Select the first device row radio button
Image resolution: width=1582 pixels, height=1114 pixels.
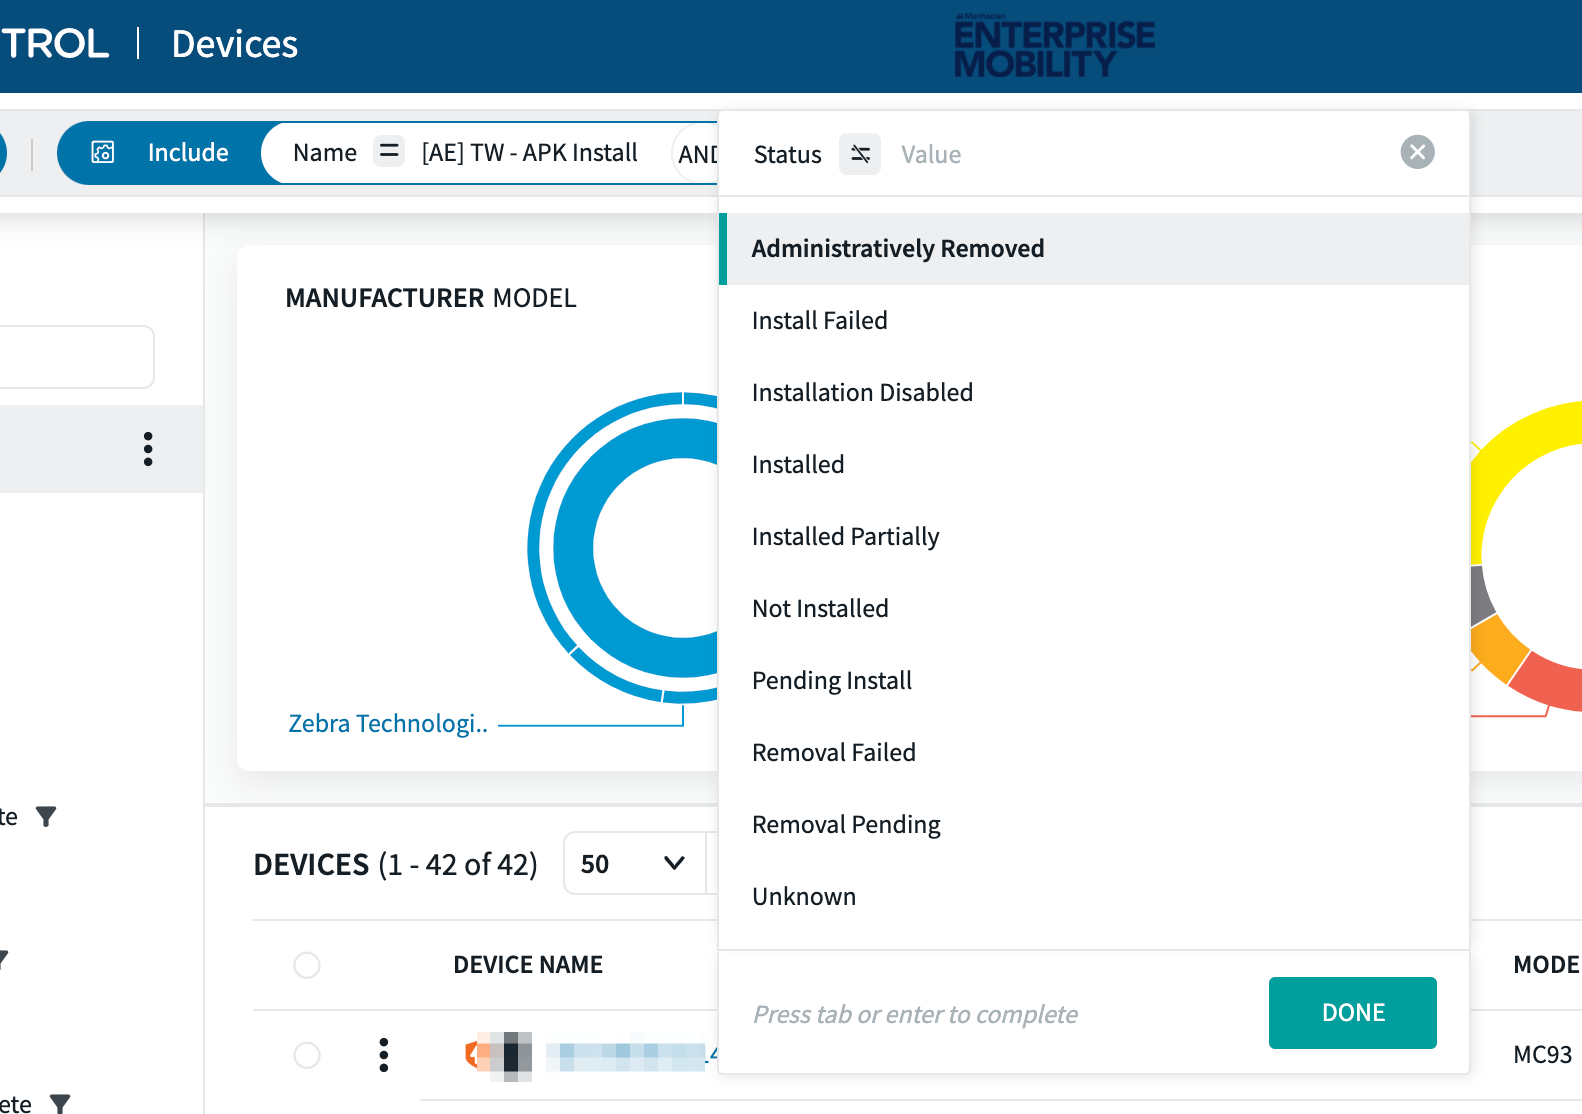[x=307, y=1055]
